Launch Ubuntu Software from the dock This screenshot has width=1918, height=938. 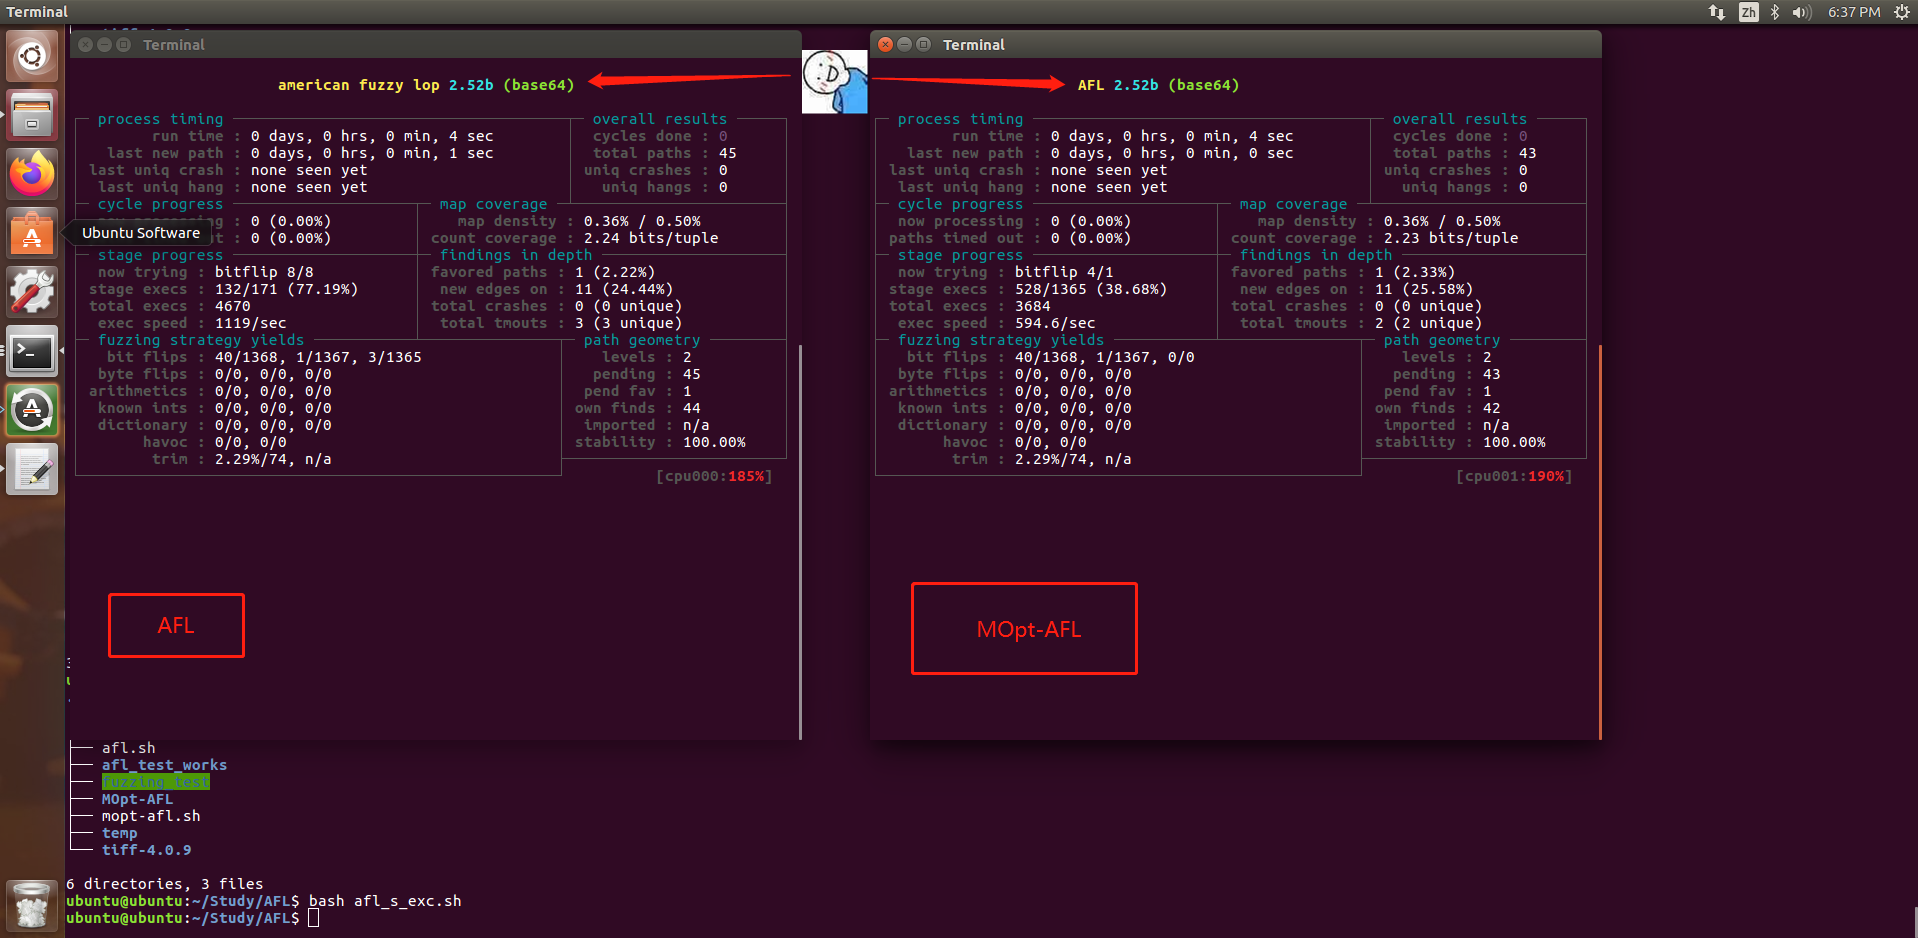click(31, 233)
